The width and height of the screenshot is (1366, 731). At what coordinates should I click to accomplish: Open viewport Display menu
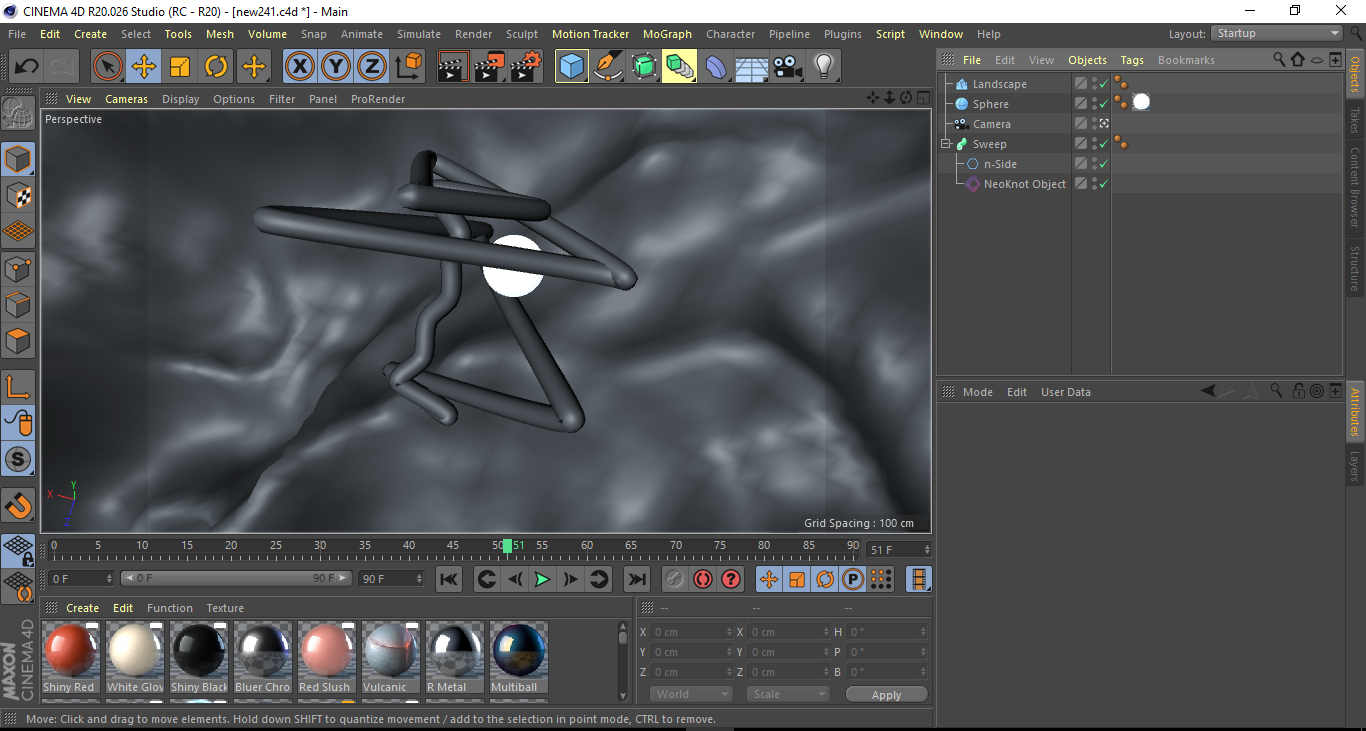[x=181, y=99]
